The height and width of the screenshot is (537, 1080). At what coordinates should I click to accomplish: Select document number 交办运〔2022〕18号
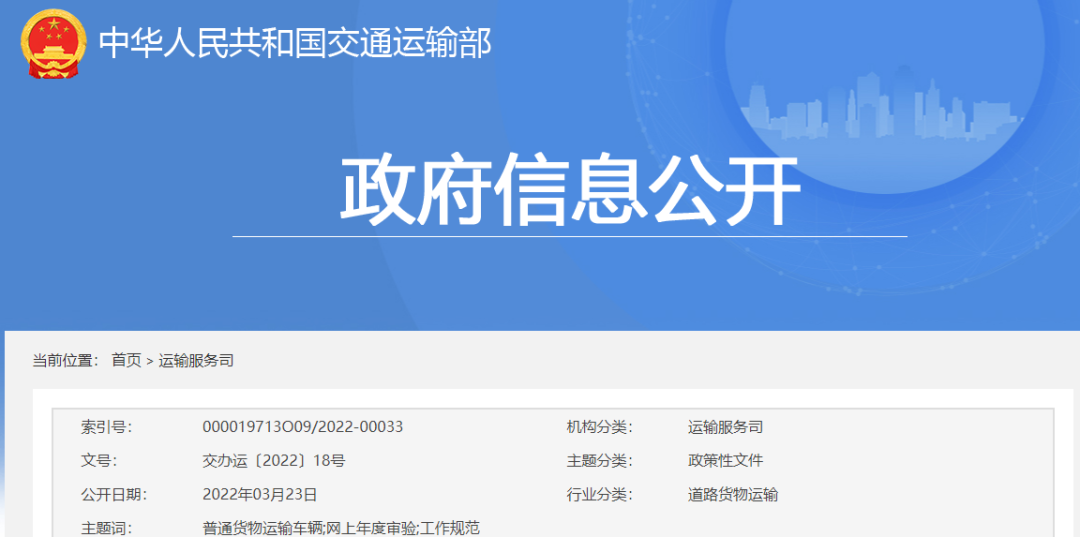[274, 461]
